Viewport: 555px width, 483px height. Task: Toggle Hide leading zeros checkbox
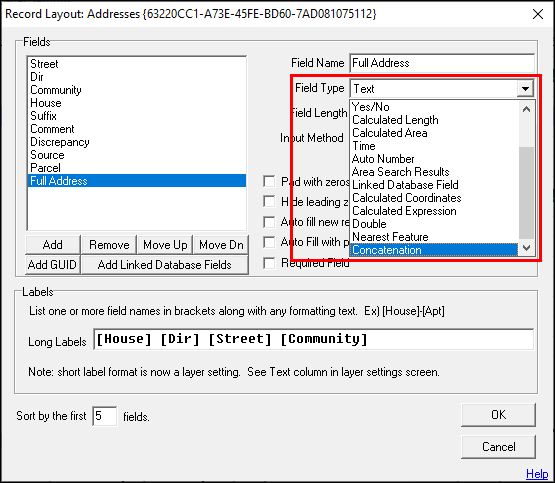pyautogui.click(x=269, y=202)
